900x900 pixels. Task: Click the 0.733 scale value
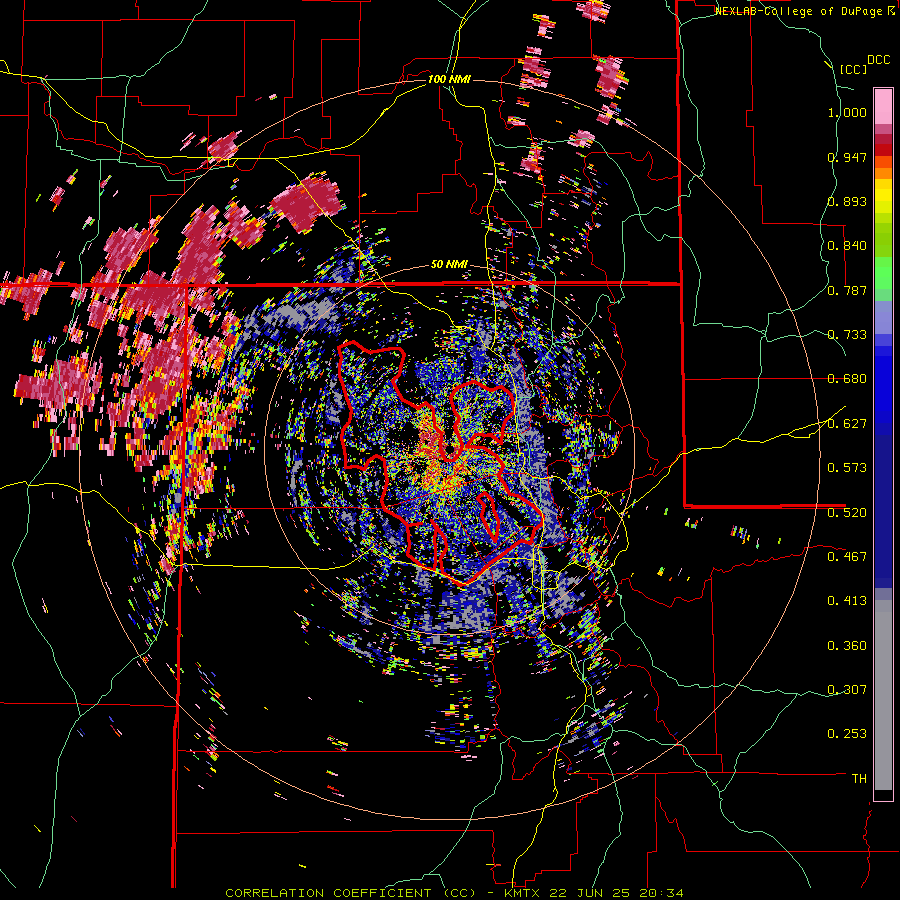pyautogui.click(x=847, y=335)
